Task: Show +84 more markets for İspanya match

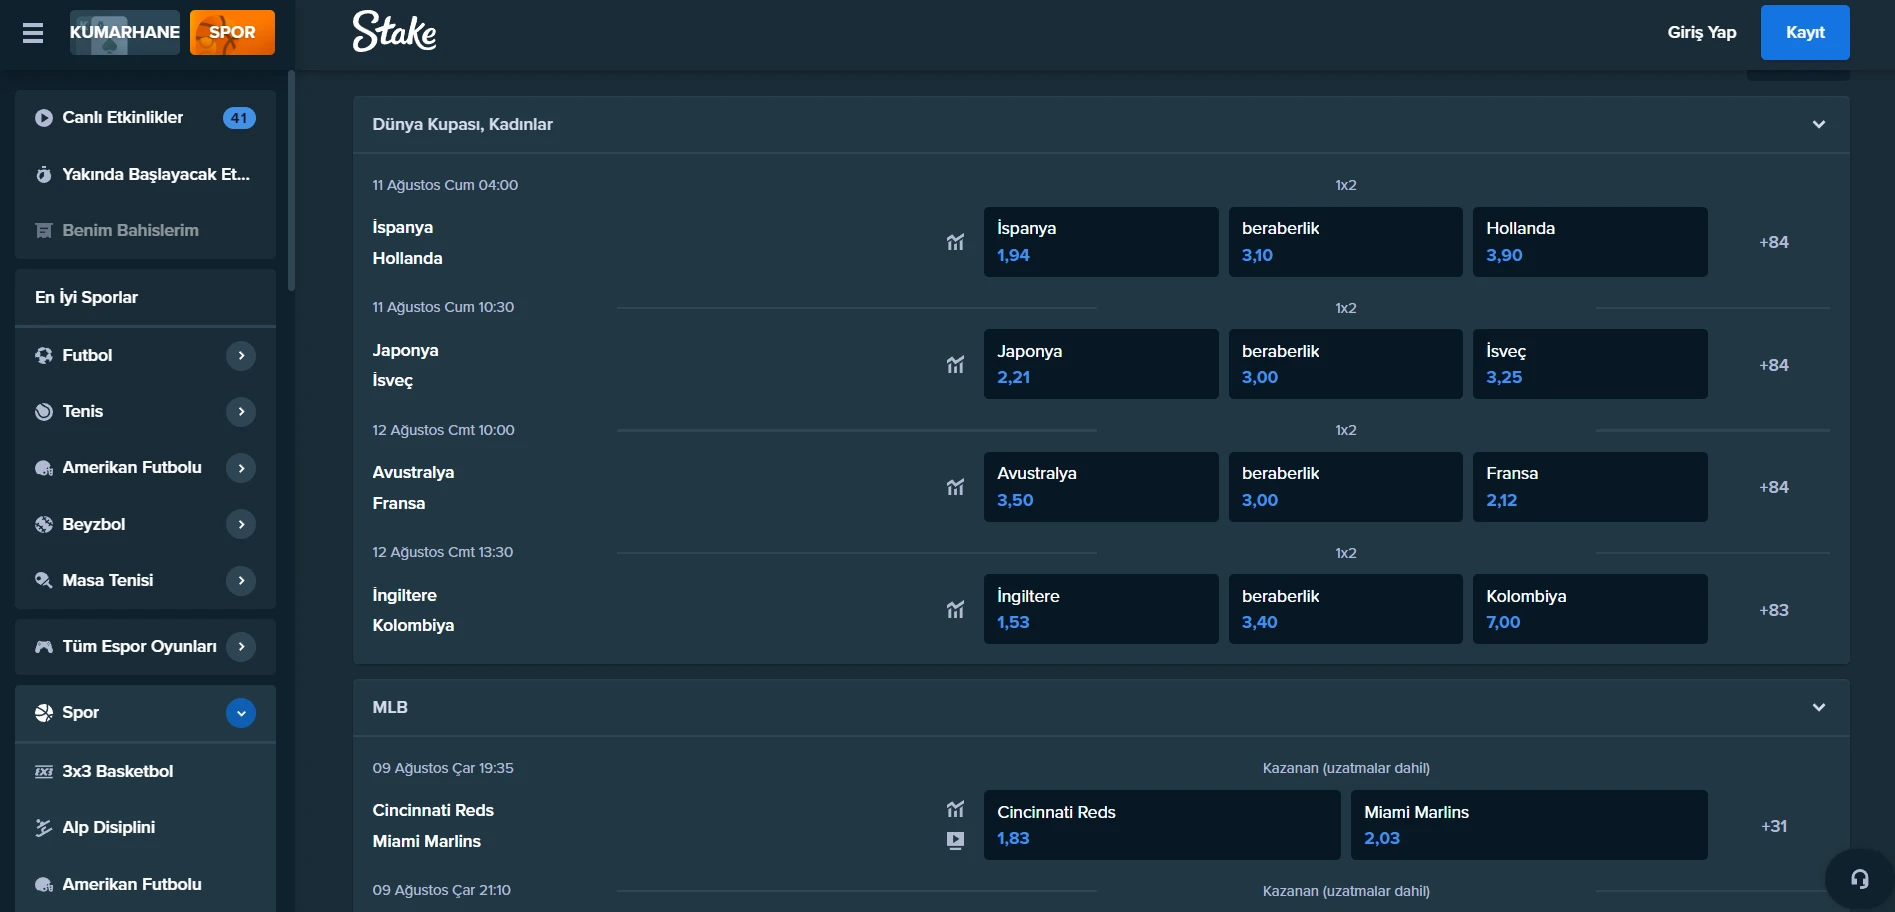Action: coord(1773,242)
